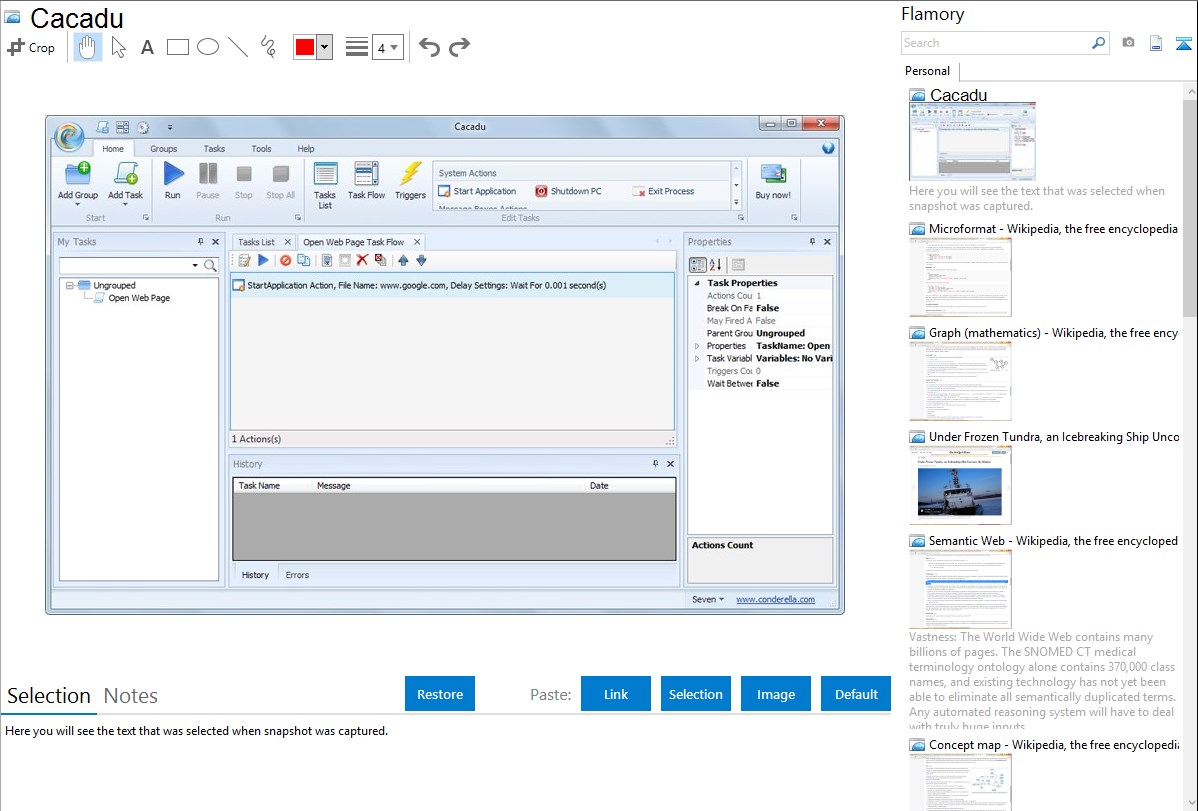Open the Seven theme dropdown
The image size is (1198, 811).
click(x=707, y=599)
